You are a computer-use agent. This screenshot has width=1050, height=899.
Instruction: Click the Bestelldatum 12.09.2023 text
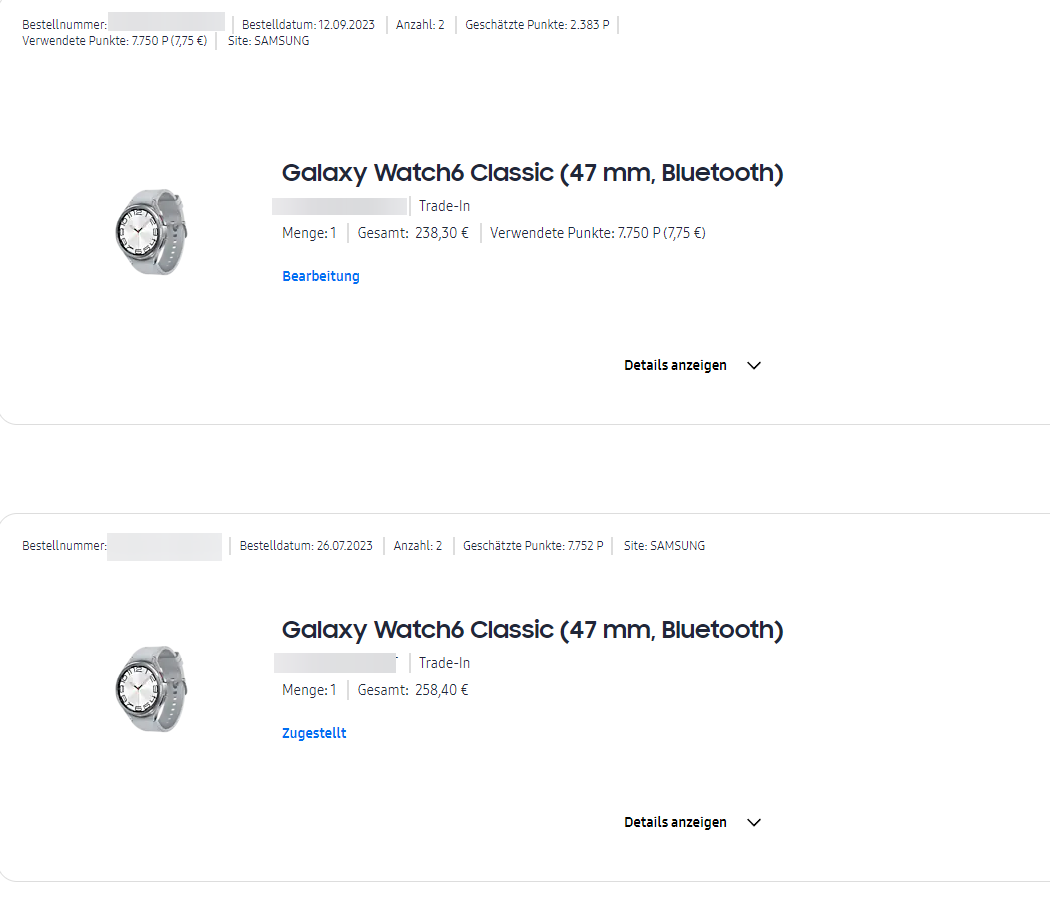point(308,25)
